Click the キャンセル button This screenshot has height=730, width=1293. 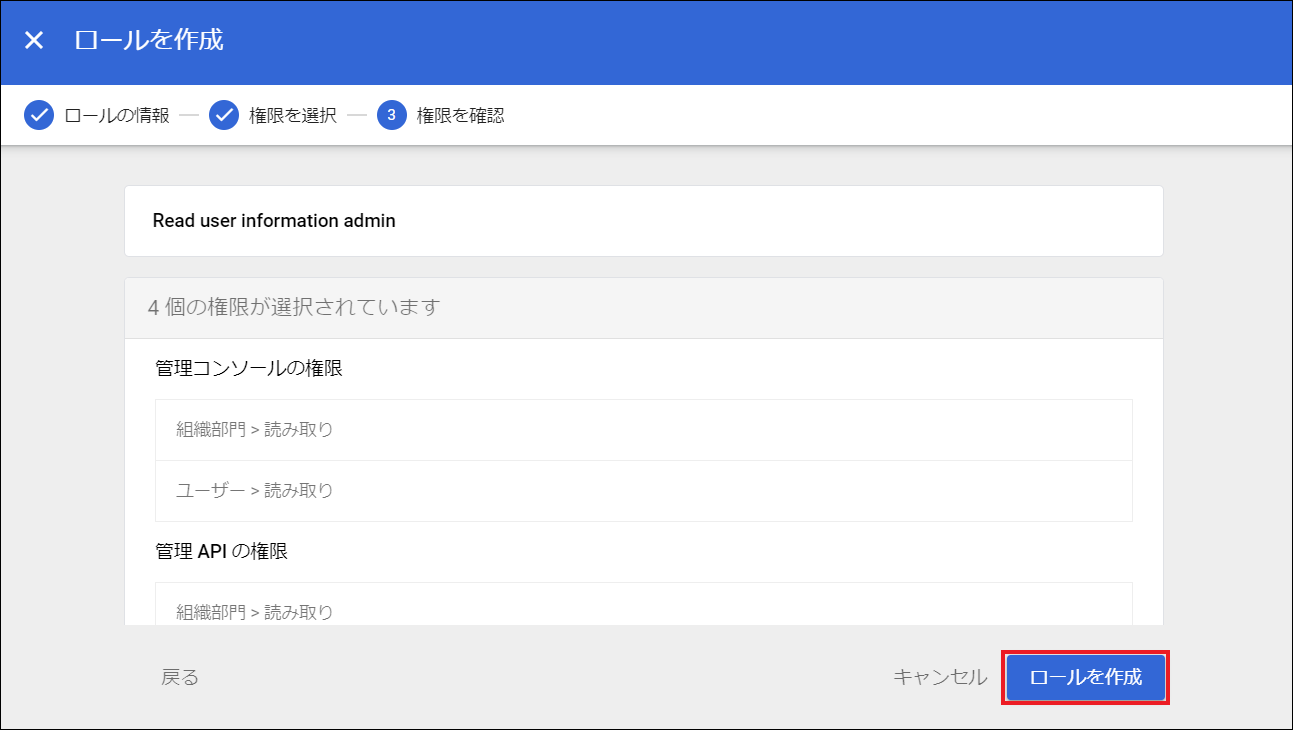tap(939, 677)
